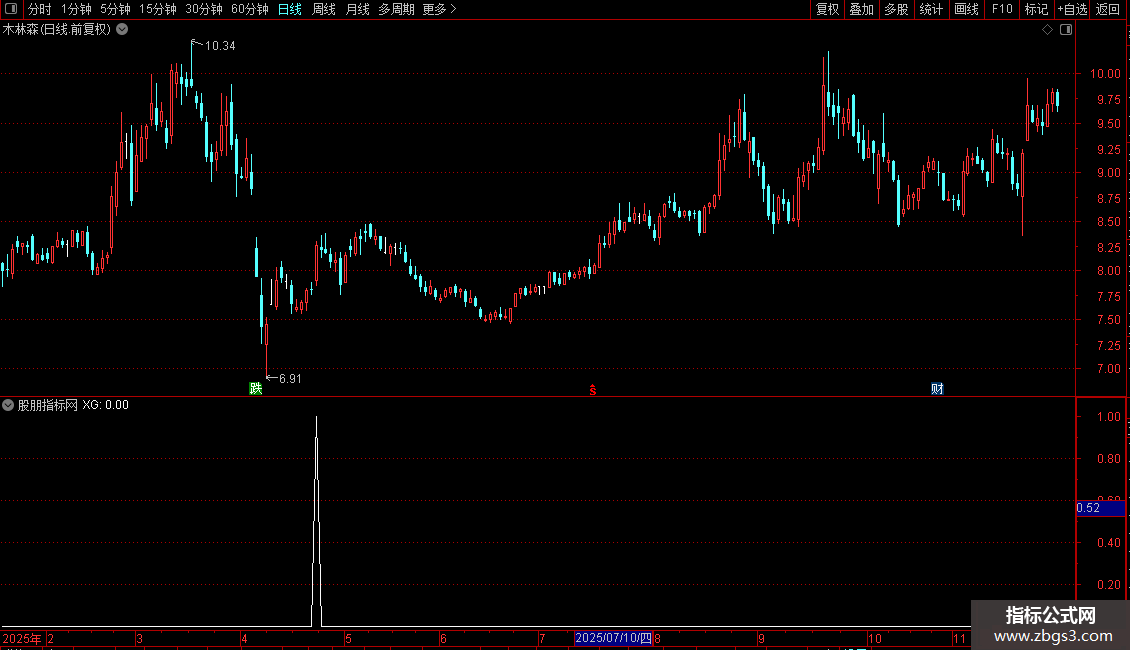
Task: Switch to 60分钟 period
Action: tap(250, 9)
